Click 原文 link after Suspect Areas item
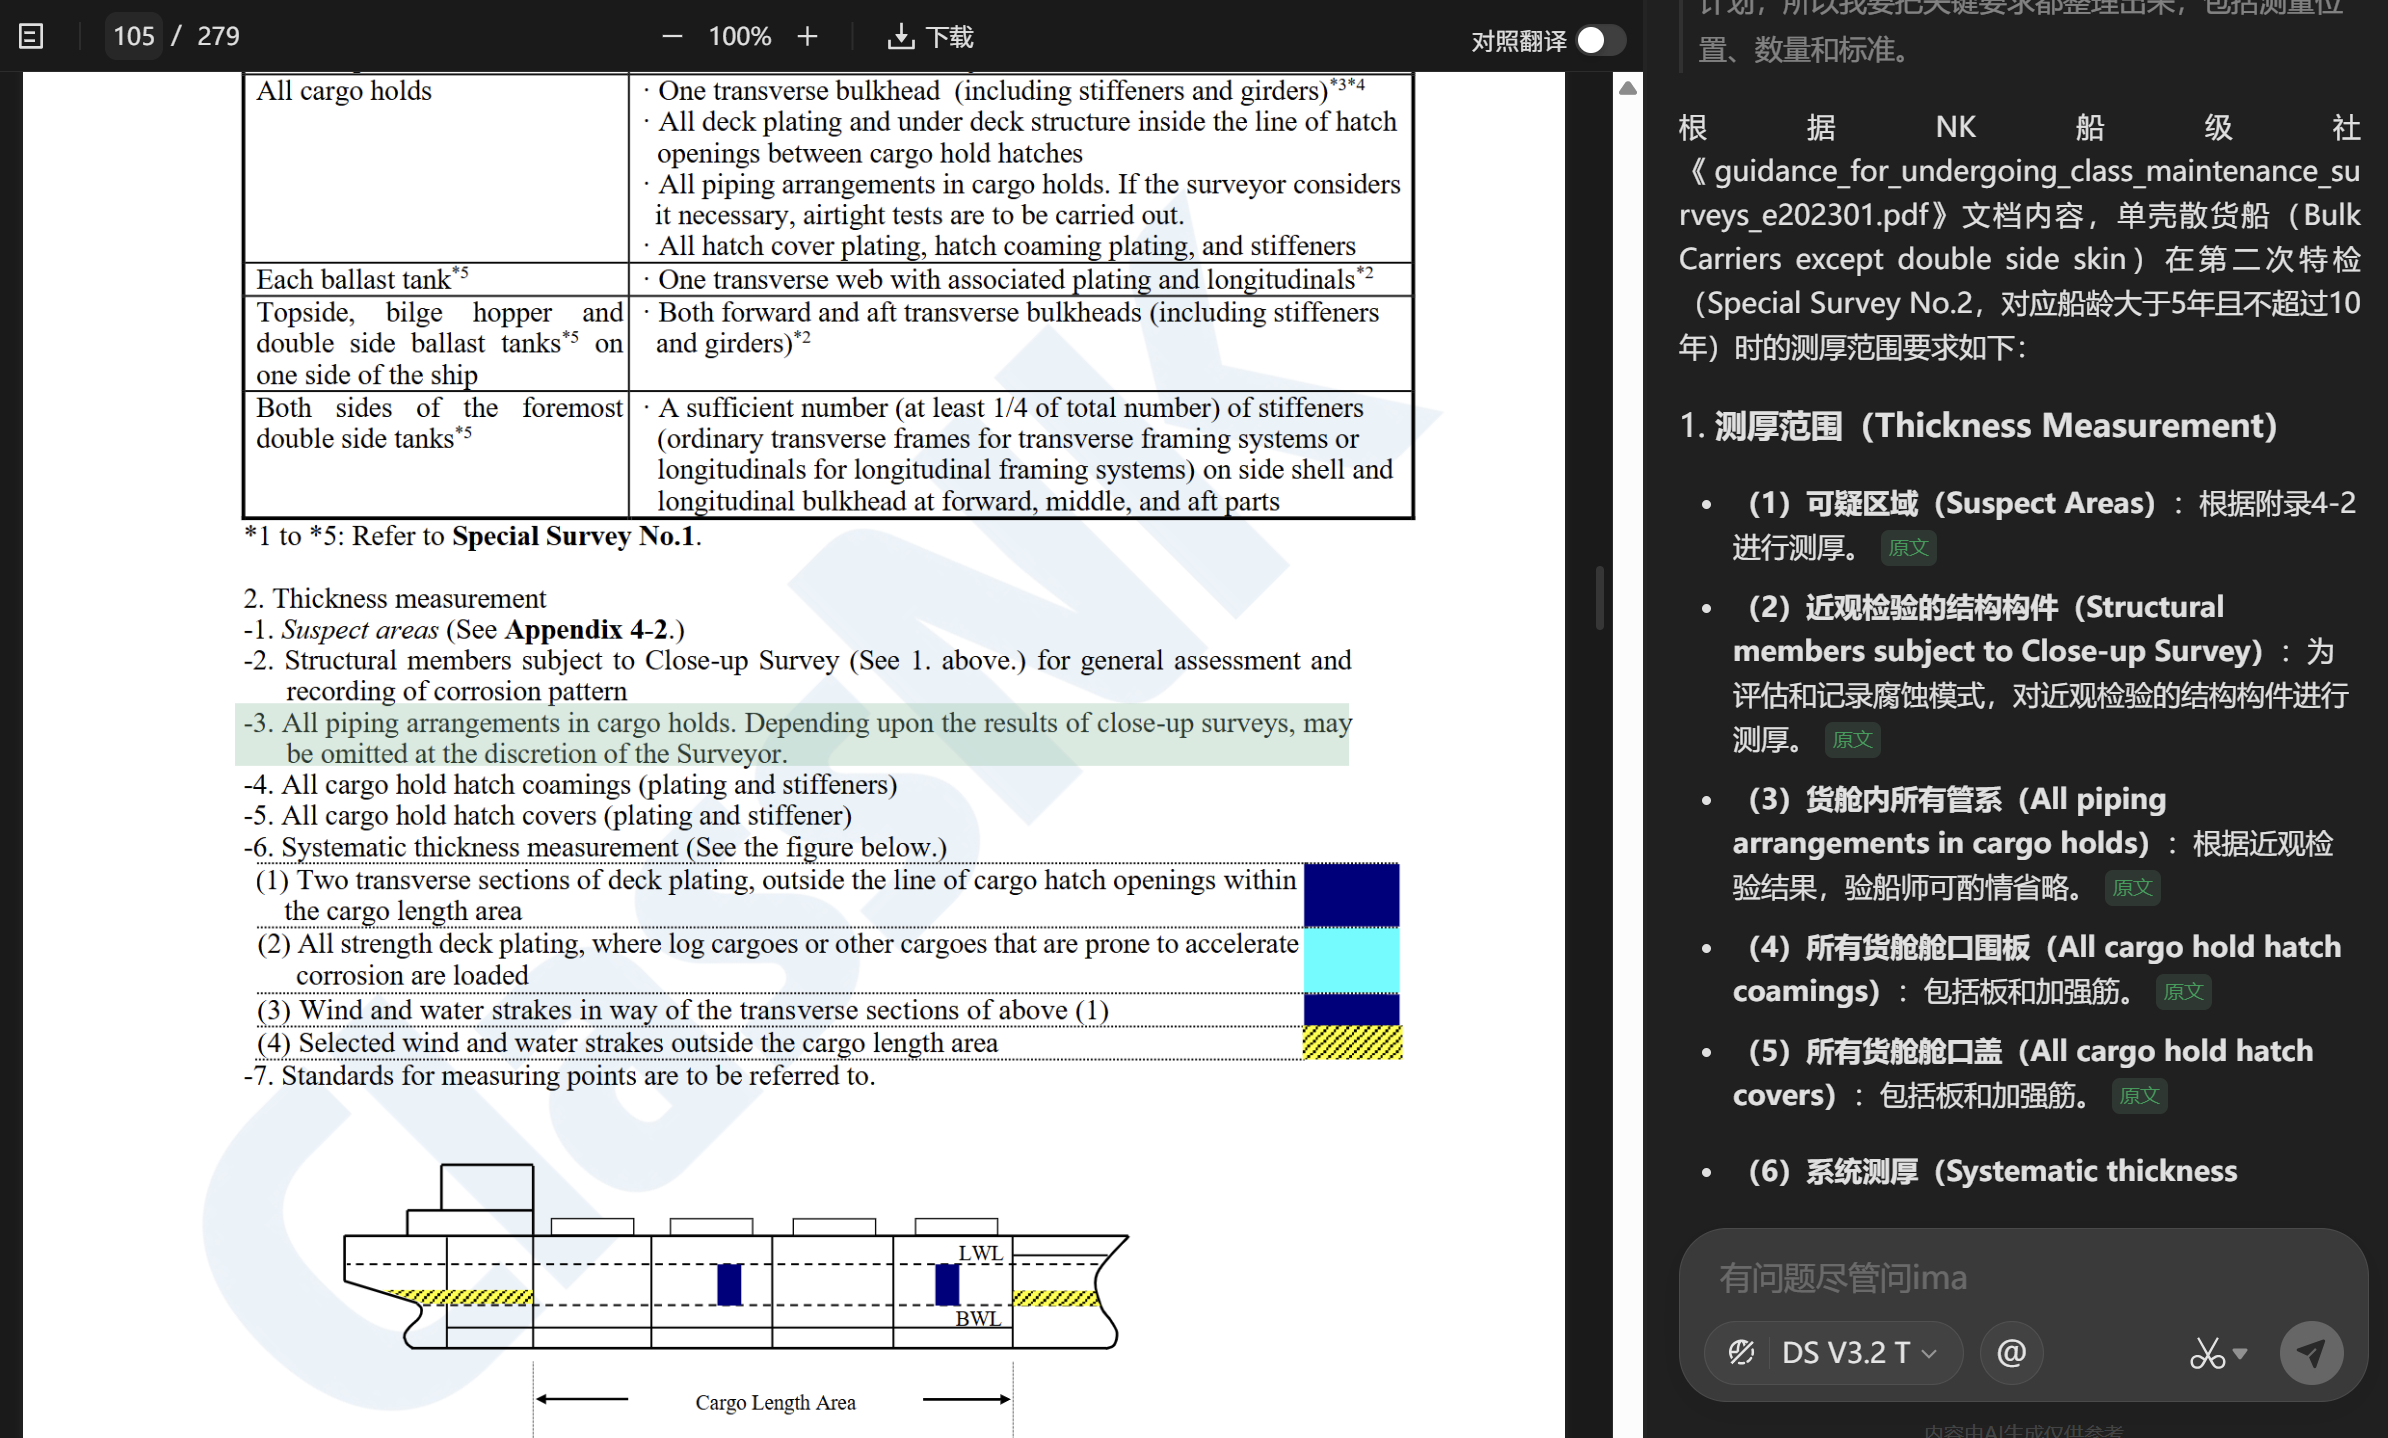Viewport: 2388px width, 1438px height. (x=1908, y=548)
